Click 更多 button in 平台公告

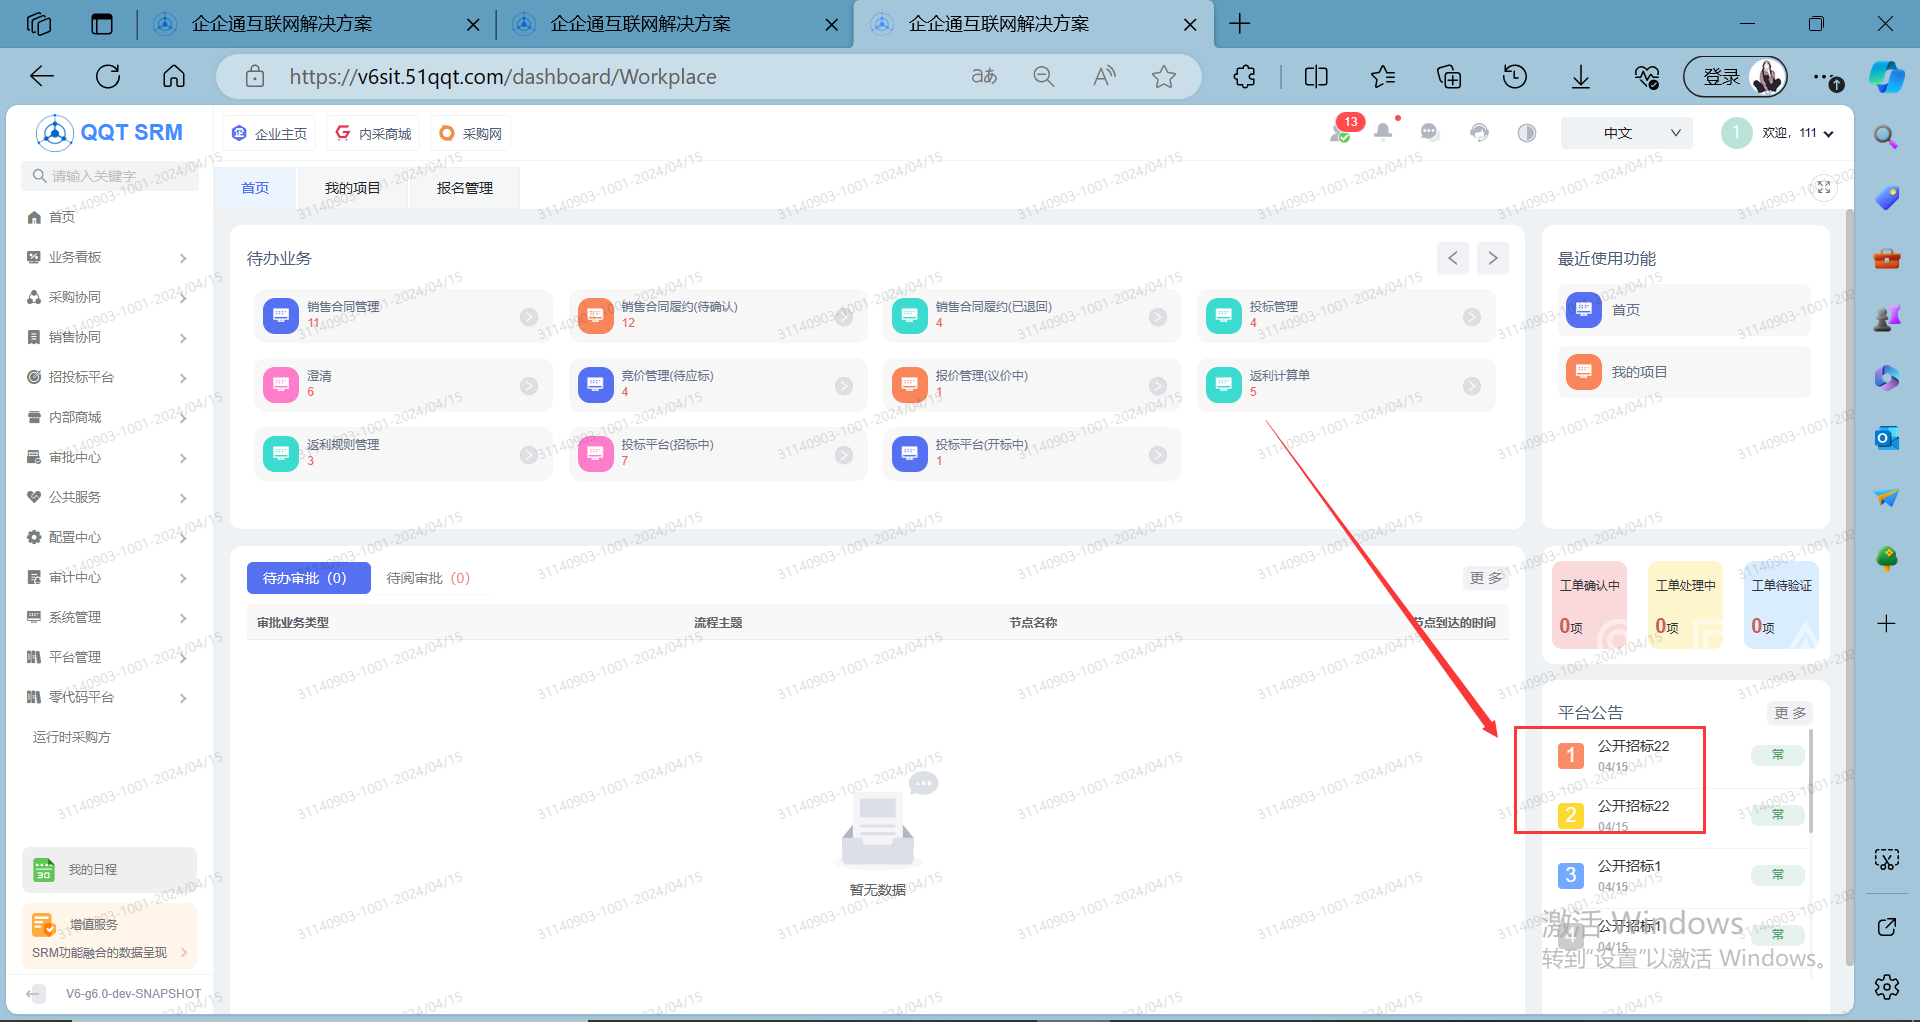coord(1790,713)
